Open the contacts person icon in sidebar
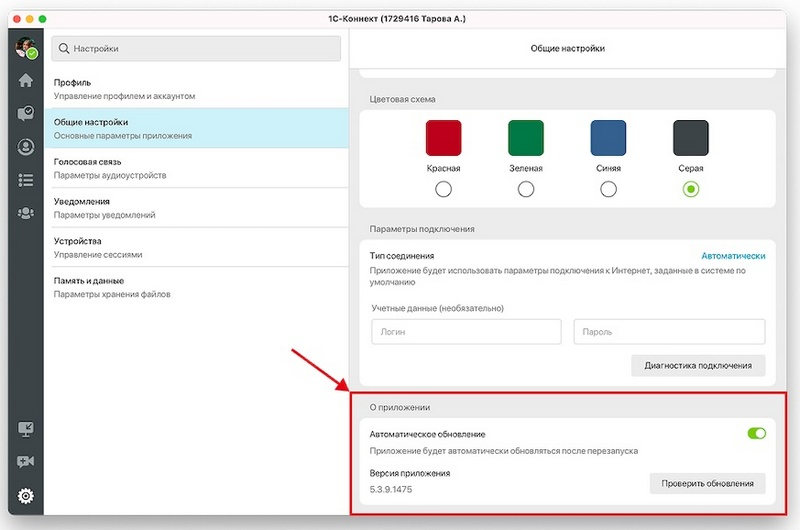 coord(26,147)
